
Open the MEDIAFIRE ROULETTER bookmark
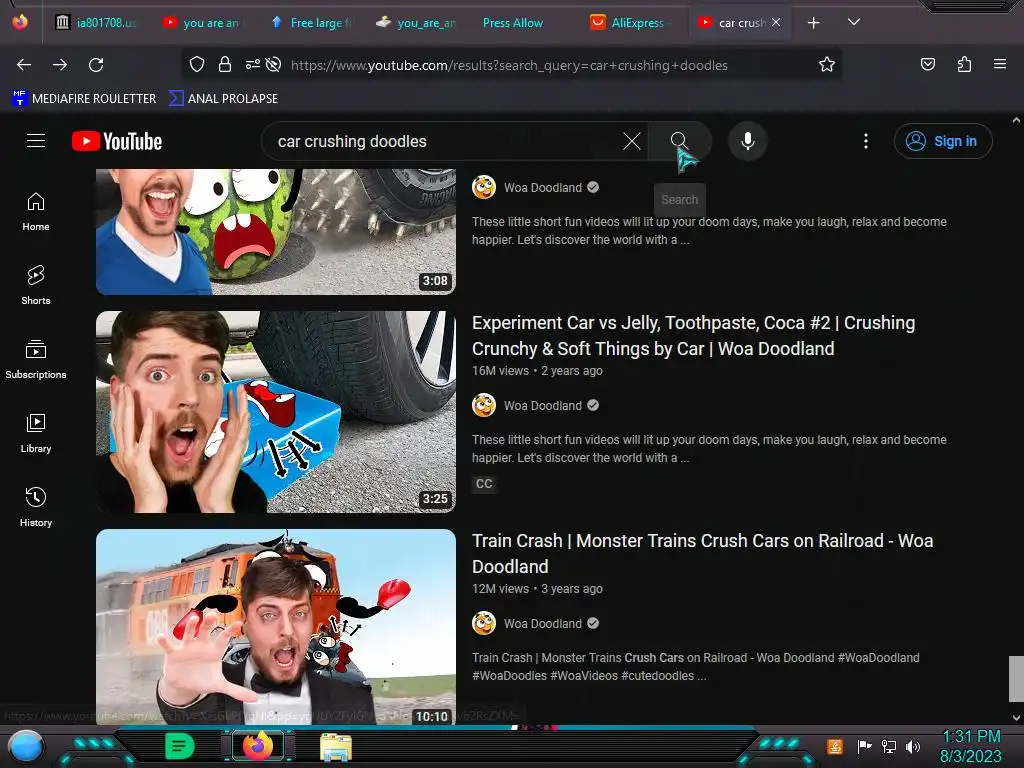click(x=84, y=99)
